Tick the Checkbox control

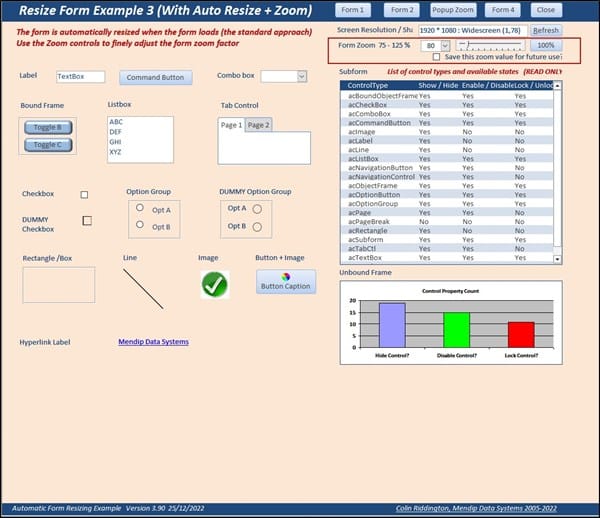tap(84, 194)
